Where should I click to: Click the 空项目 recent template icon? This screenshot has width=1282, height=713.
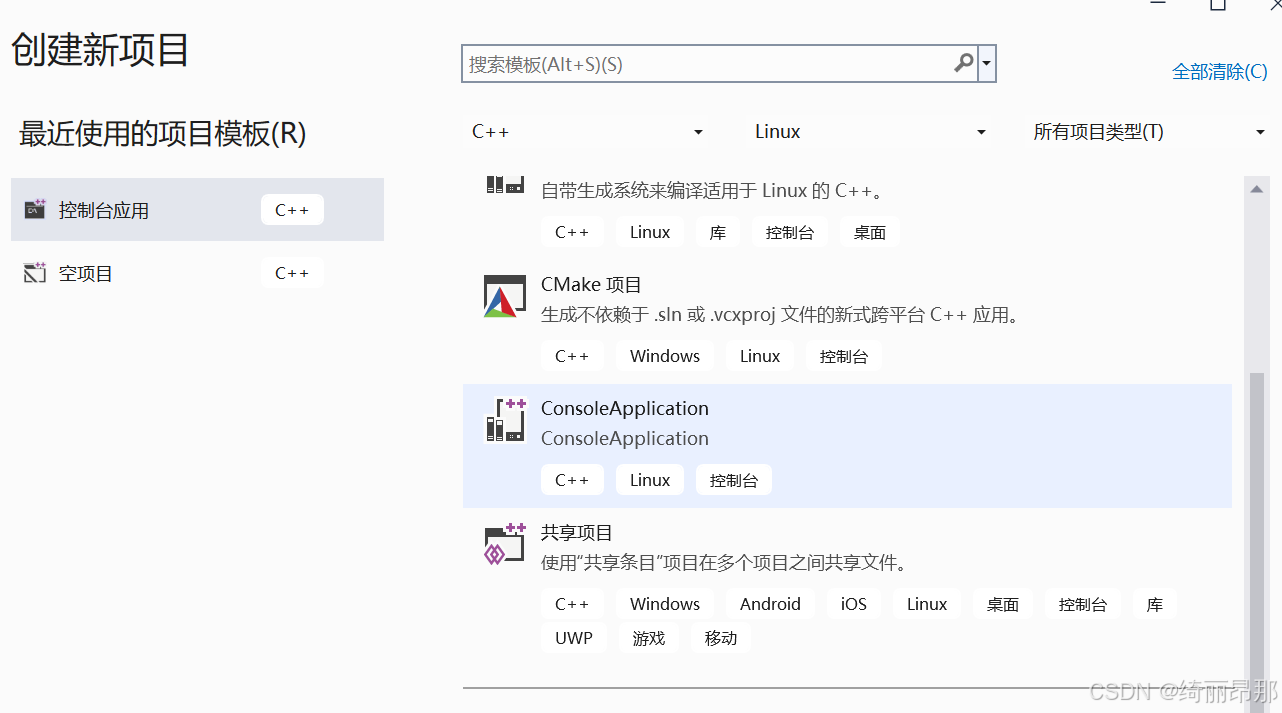point(35,273)
